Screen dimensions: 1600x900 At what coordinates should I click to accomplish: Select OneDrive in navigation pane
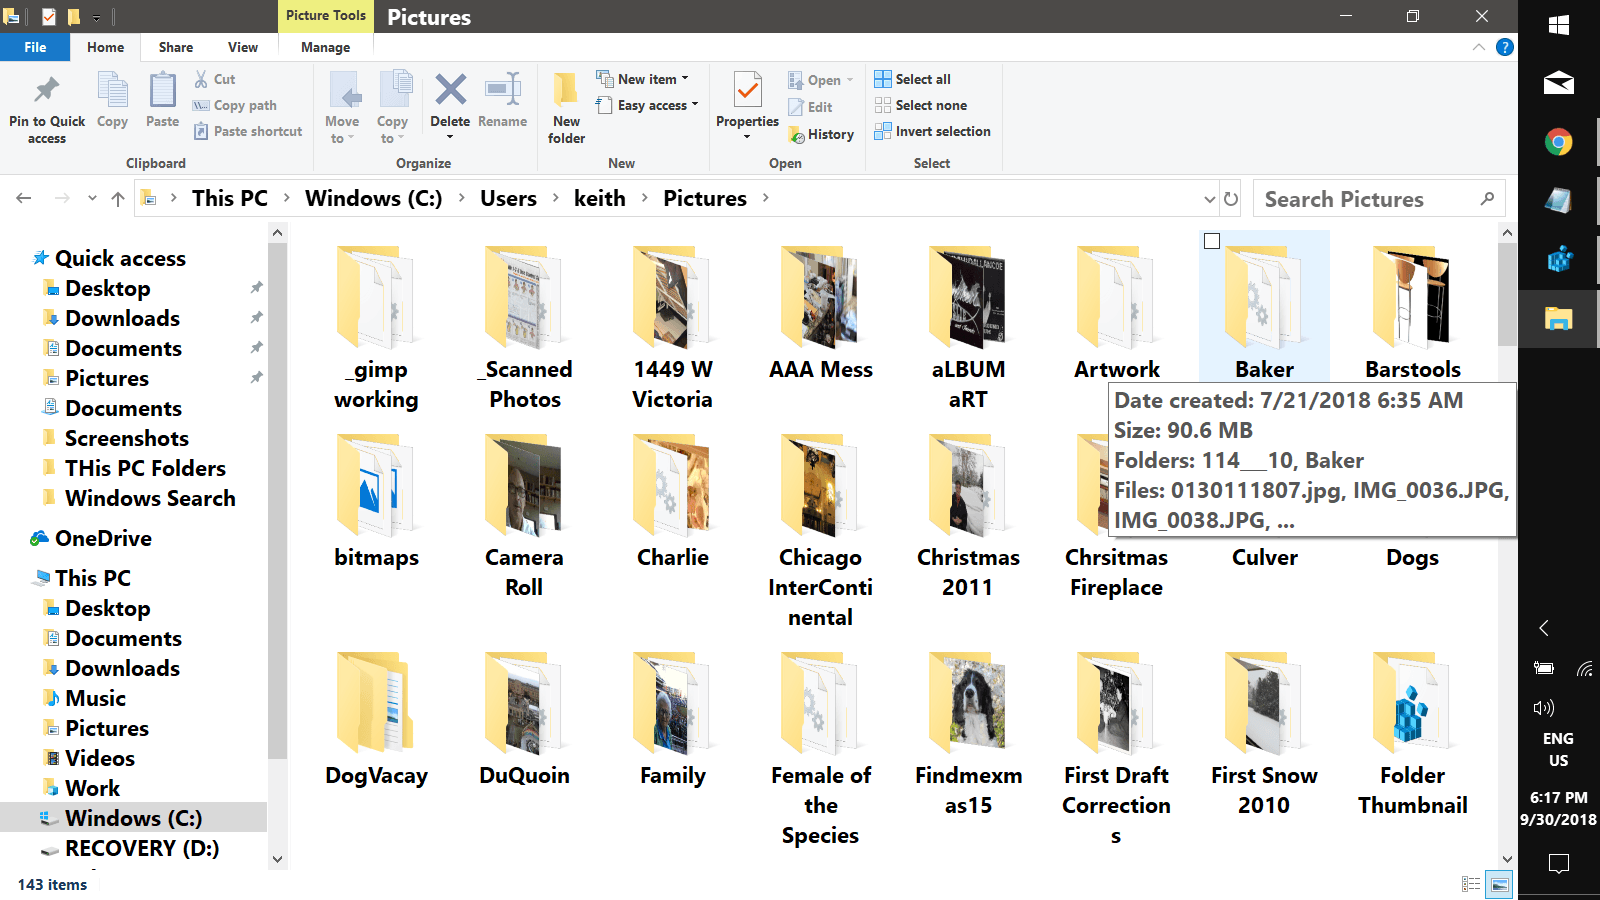[103, 538]
